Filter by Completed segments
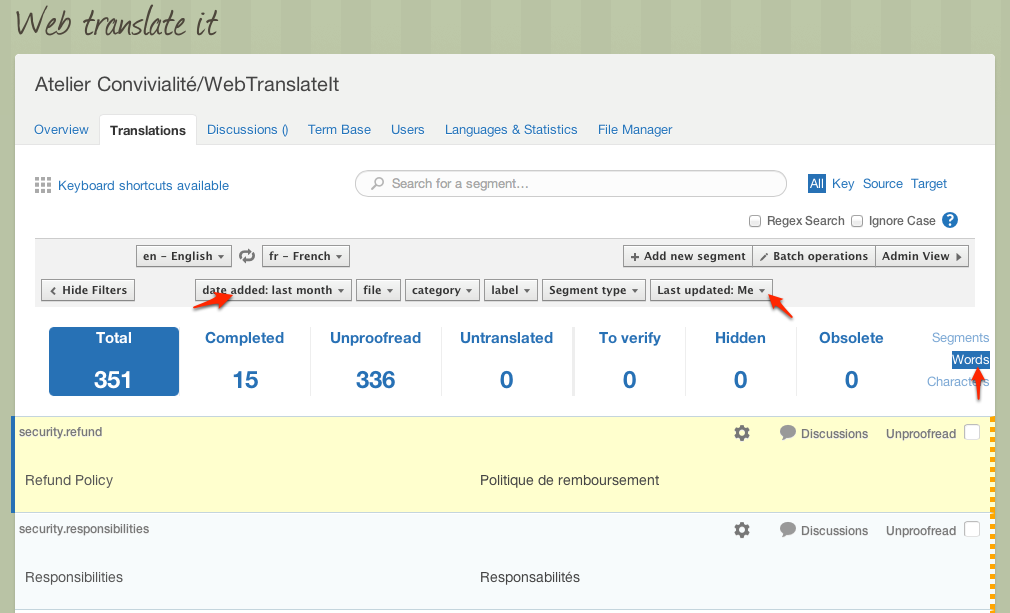The width and height of the screenshot is (1010, 613). [x=245, y=361]
